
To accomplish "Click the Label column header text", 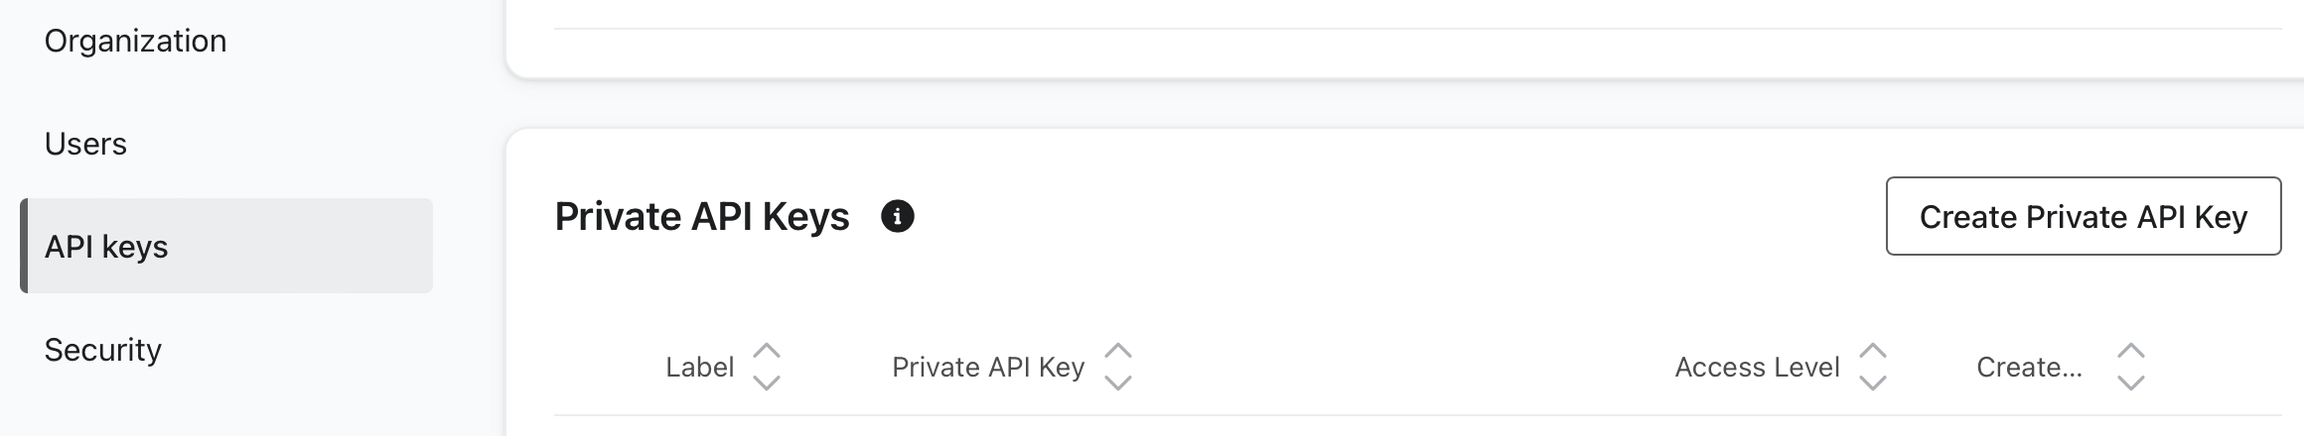I will coord(700,367).
